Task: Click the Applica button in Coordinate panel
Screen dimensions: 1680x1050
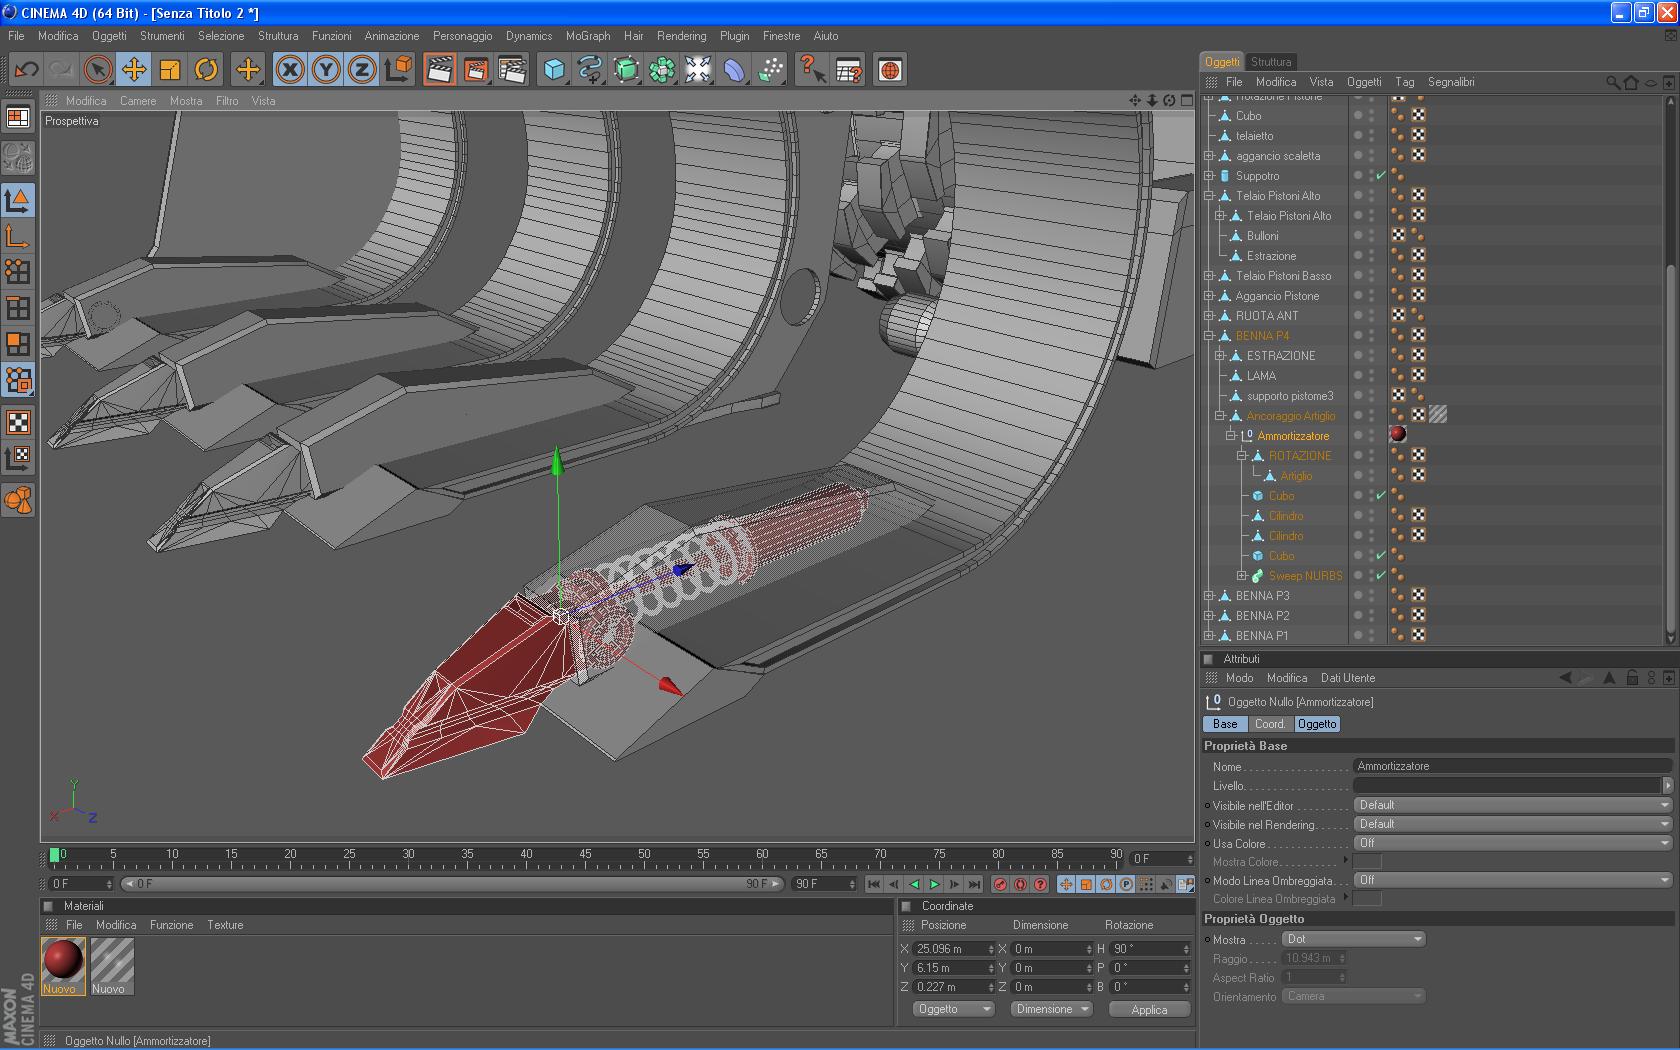Action: coord(1149,1010)
